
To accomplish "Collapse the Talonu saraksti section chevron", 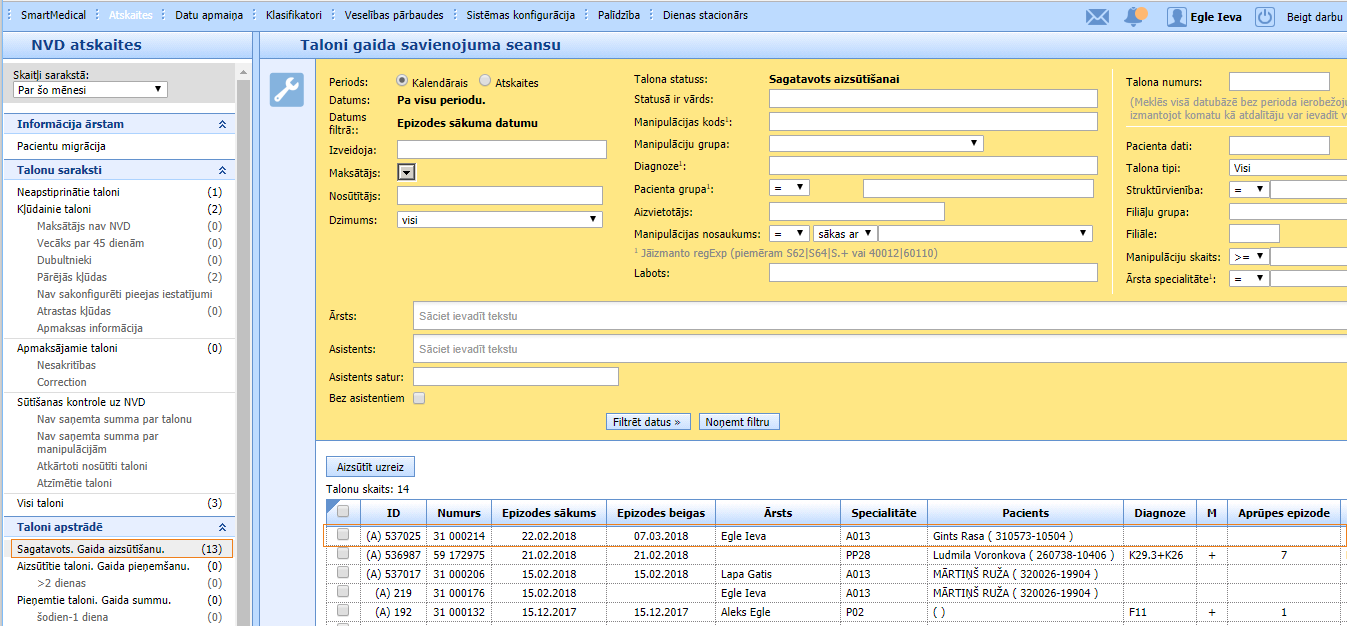I will point(222,171).
